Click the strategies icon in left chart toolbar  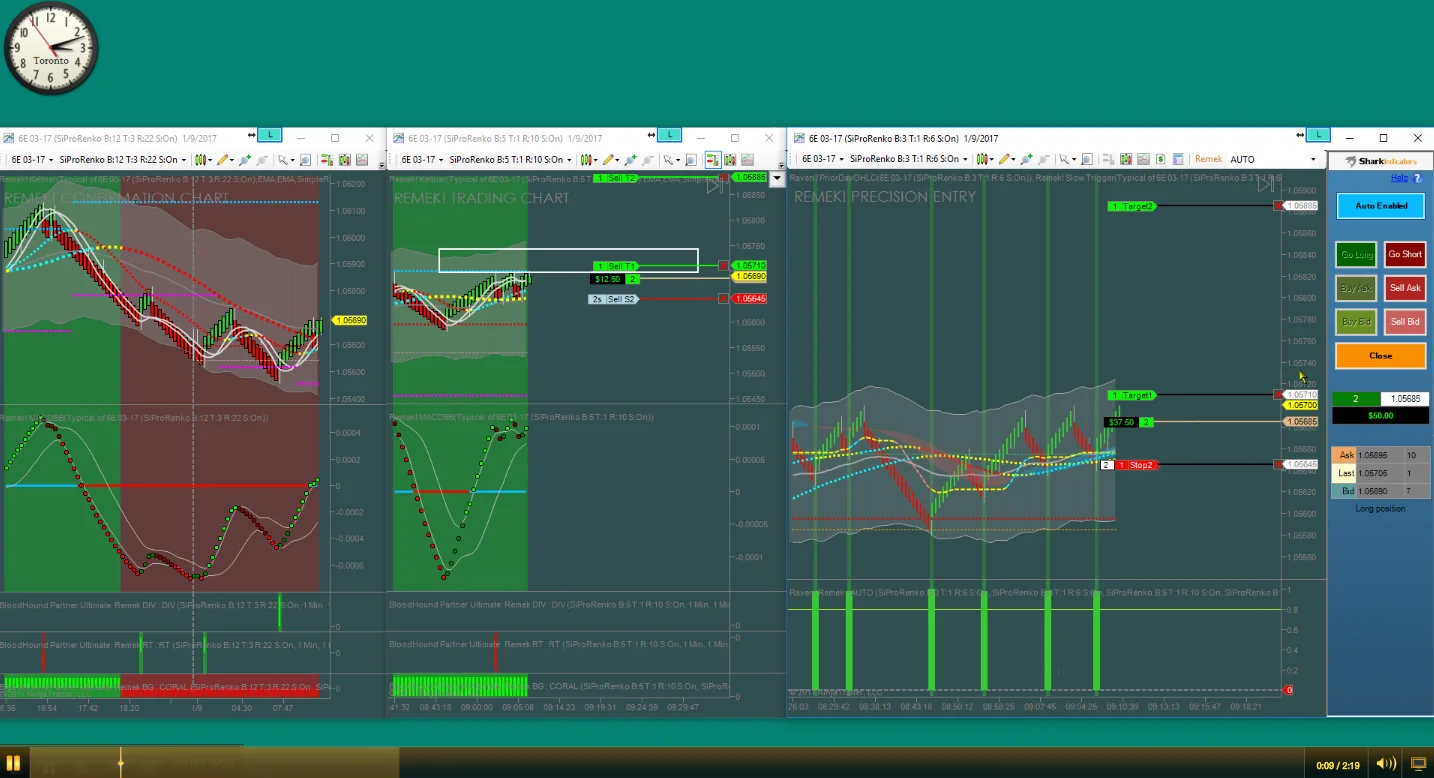[362, 159]
